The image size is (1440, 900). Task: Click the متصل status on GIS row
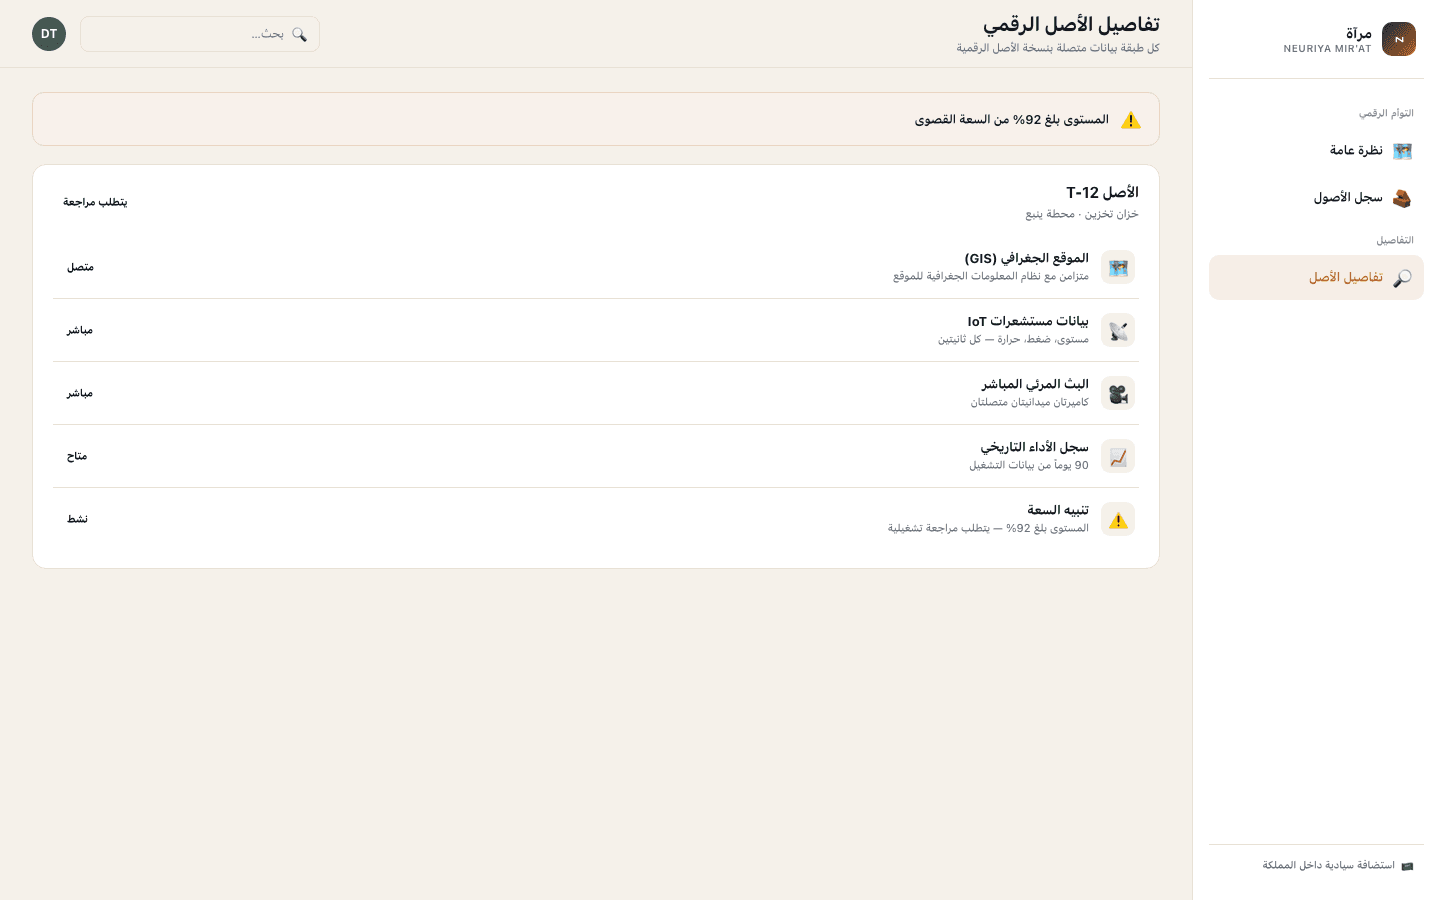pos(80,267)
